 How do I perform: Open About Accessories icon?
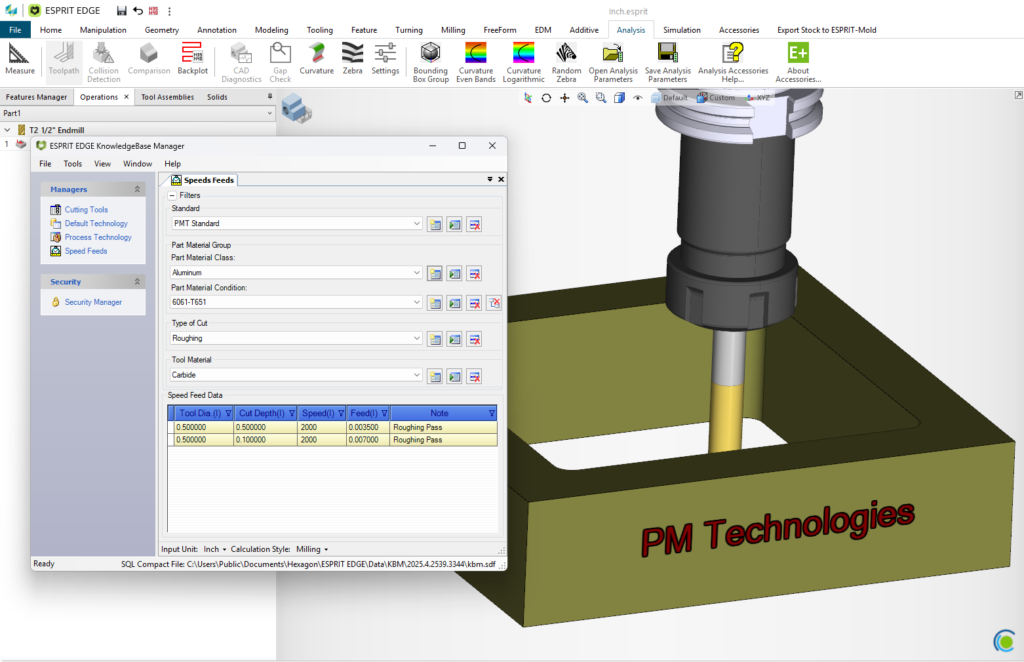point(798,53)
